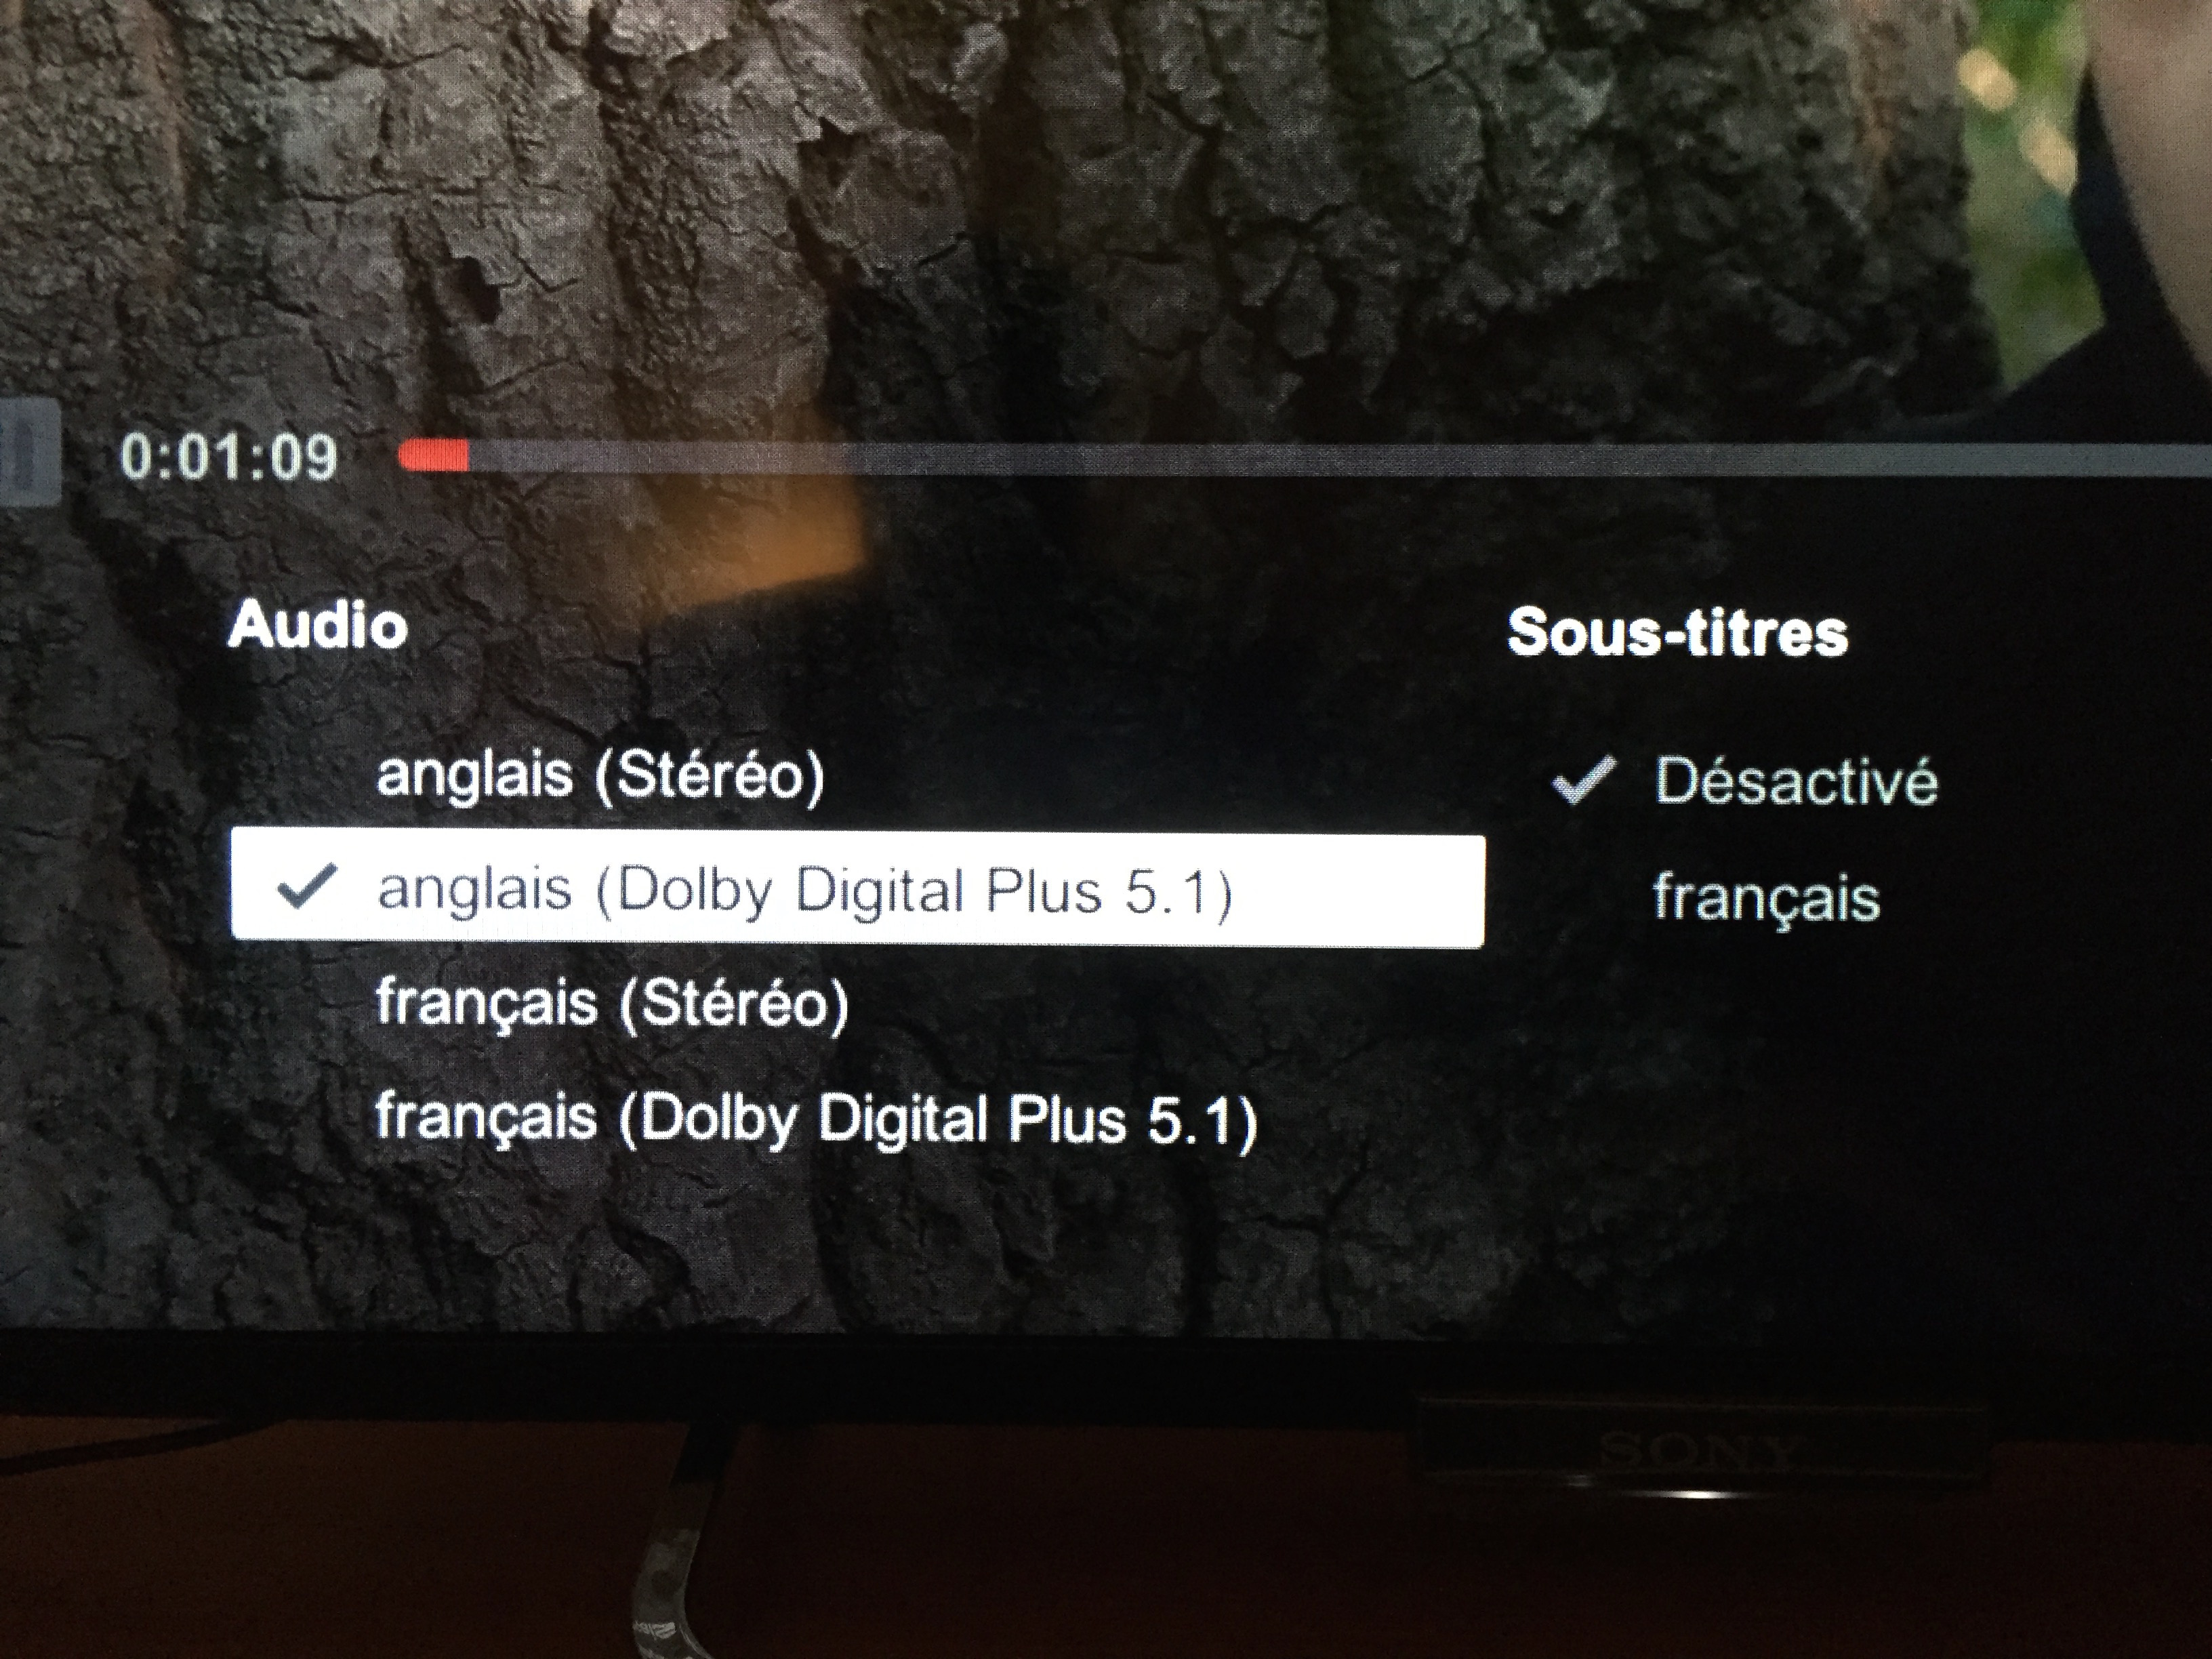Set subtitles to Désactivé

[x=1796, y=781]
